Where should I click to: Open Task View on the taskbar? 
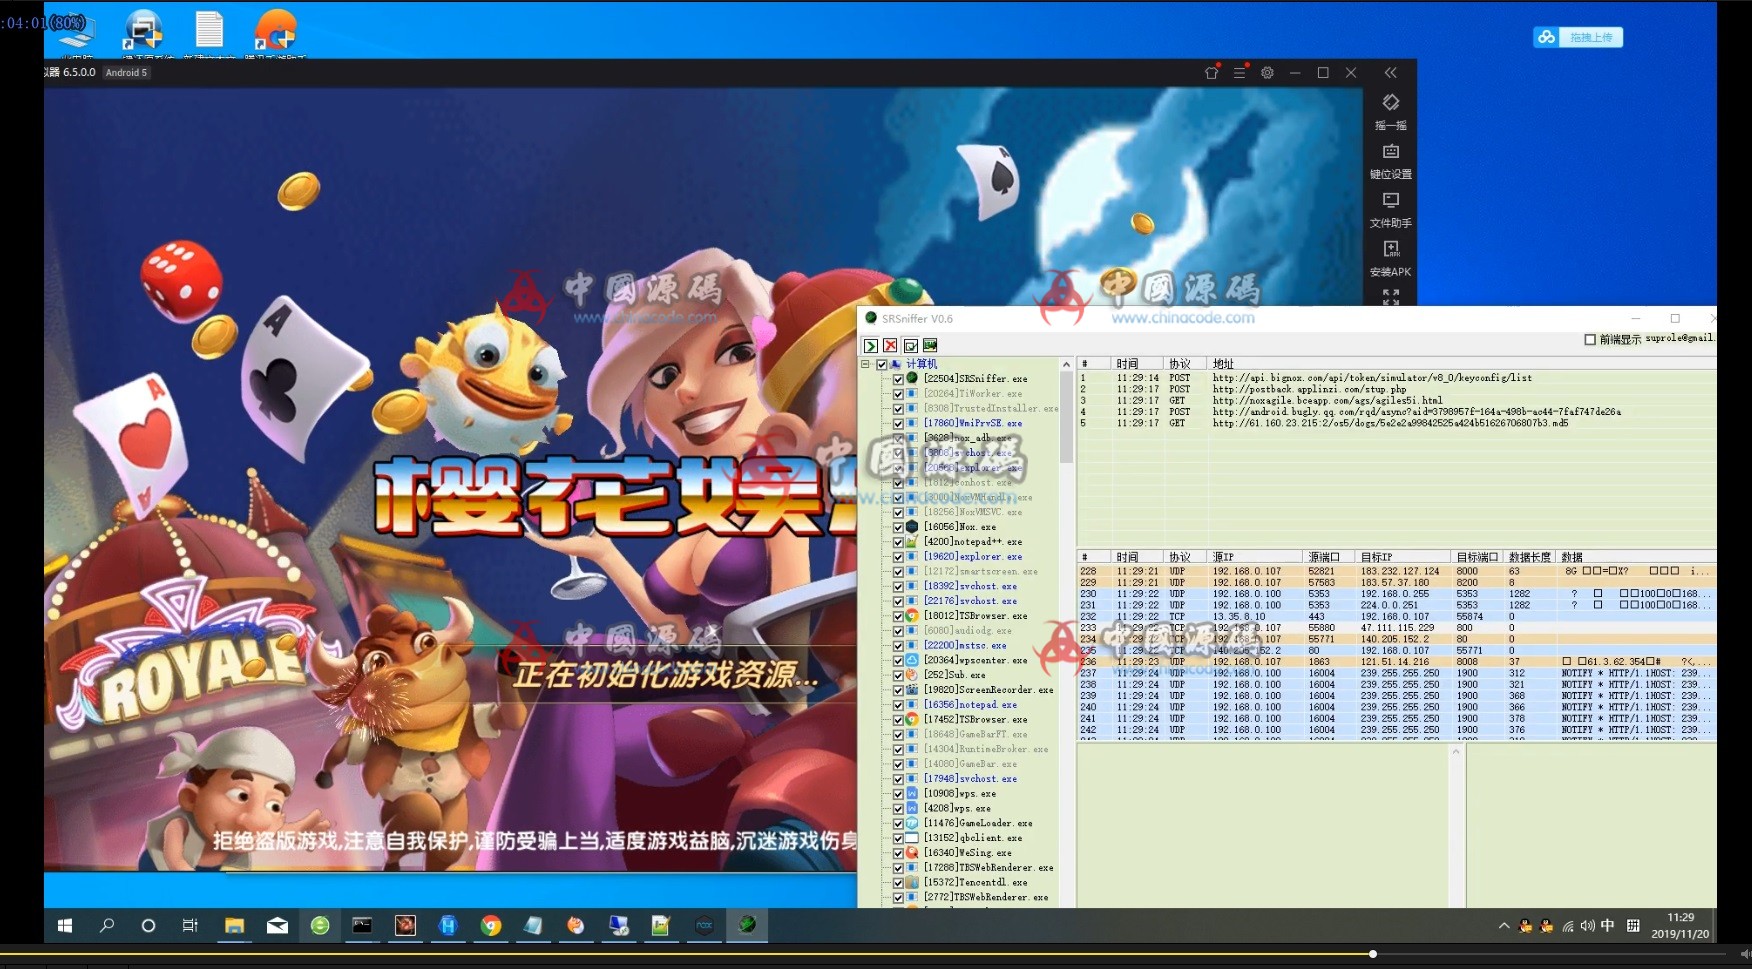pos(190,926)
